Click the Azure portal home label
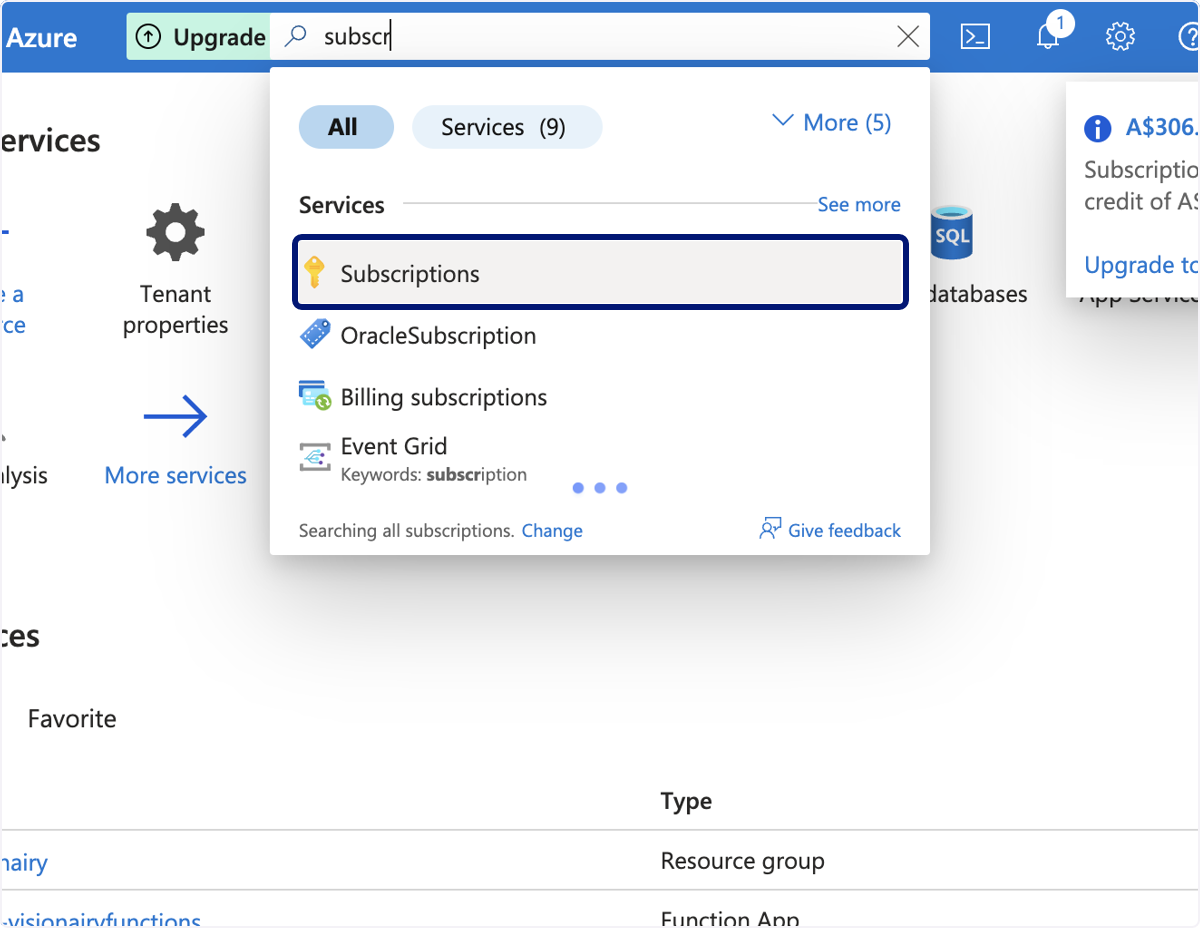 click(x=41, y=38)
